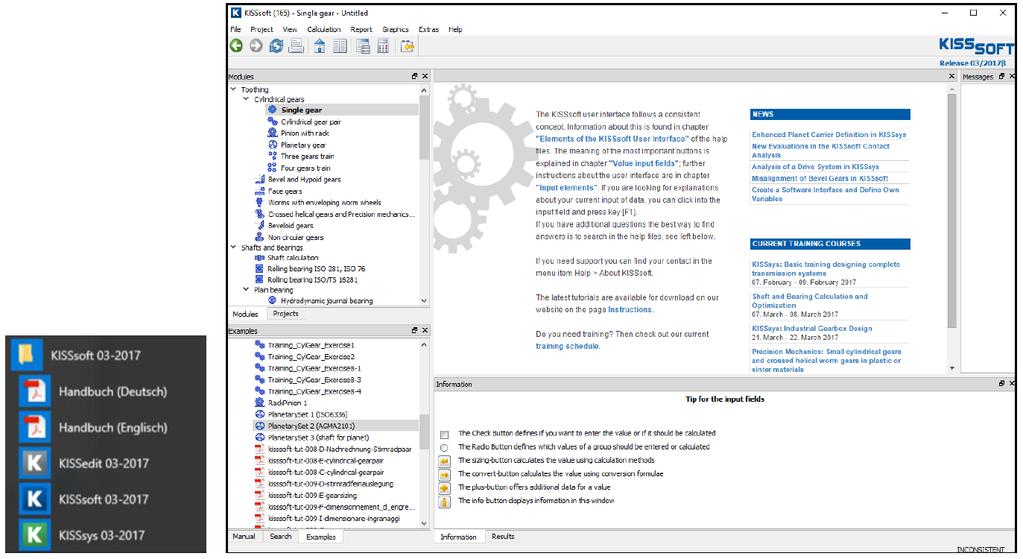Select the Non circular gears module
This screenshot has height=559, width=1023.
pyautogui.click(x=296, y=237)
